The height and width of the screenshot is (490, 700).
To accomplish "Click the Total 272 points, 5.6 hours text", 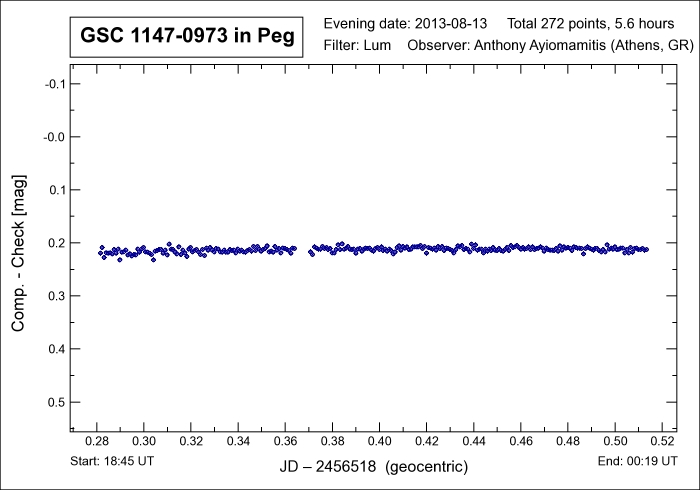I will tap(597, 24).
